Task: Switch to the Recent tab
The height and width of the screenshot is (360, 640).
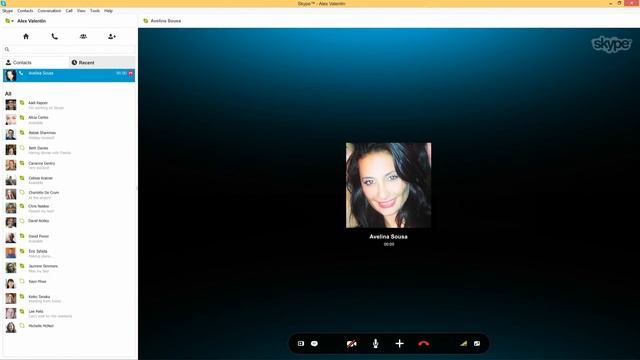Action: coord(102,62)
